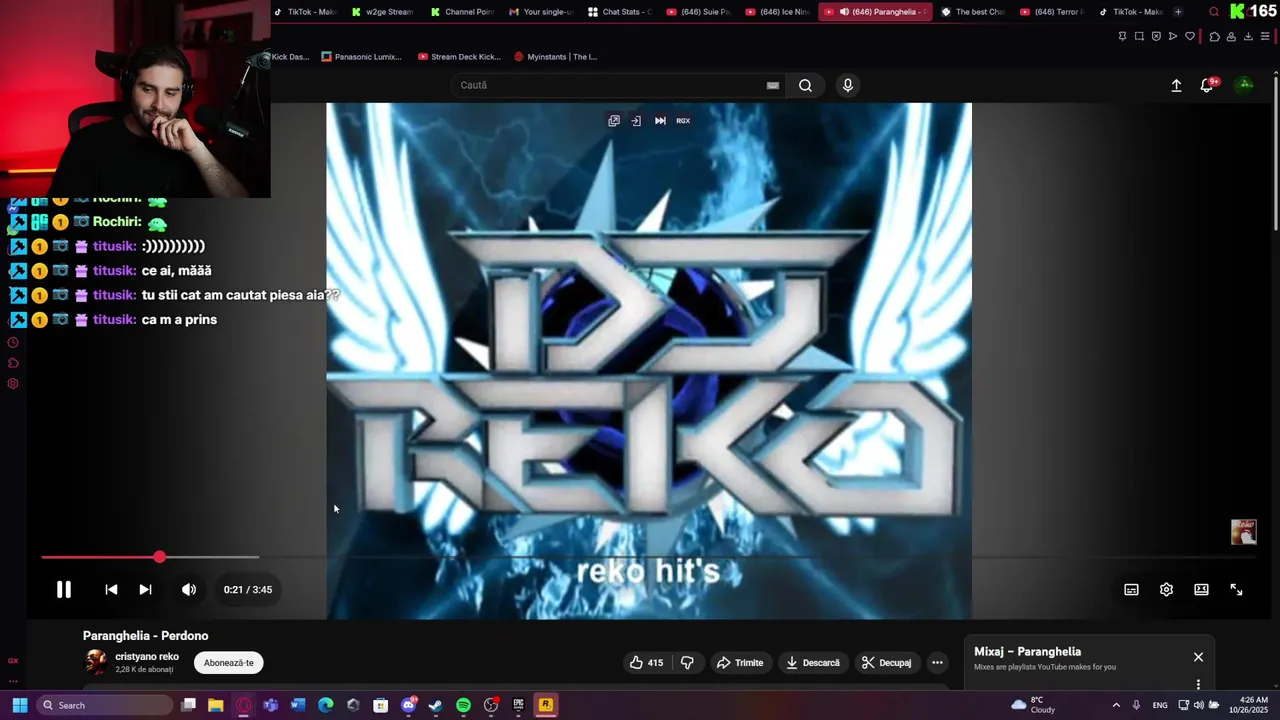The width and height of the screenshot is (1280, 720).
Task: Open the taskbar volume control
Action: click(1198, 705)
